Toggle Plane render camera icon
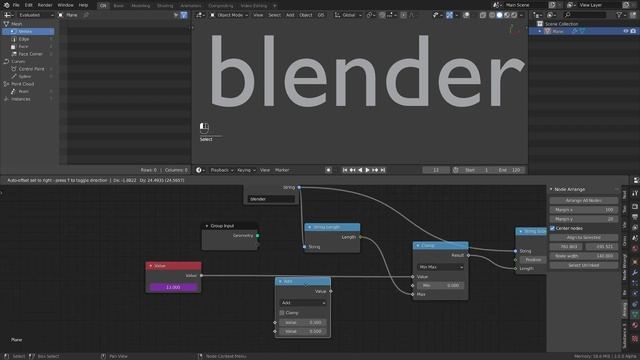This screenshot has width=640, height=360. (633, 31)
